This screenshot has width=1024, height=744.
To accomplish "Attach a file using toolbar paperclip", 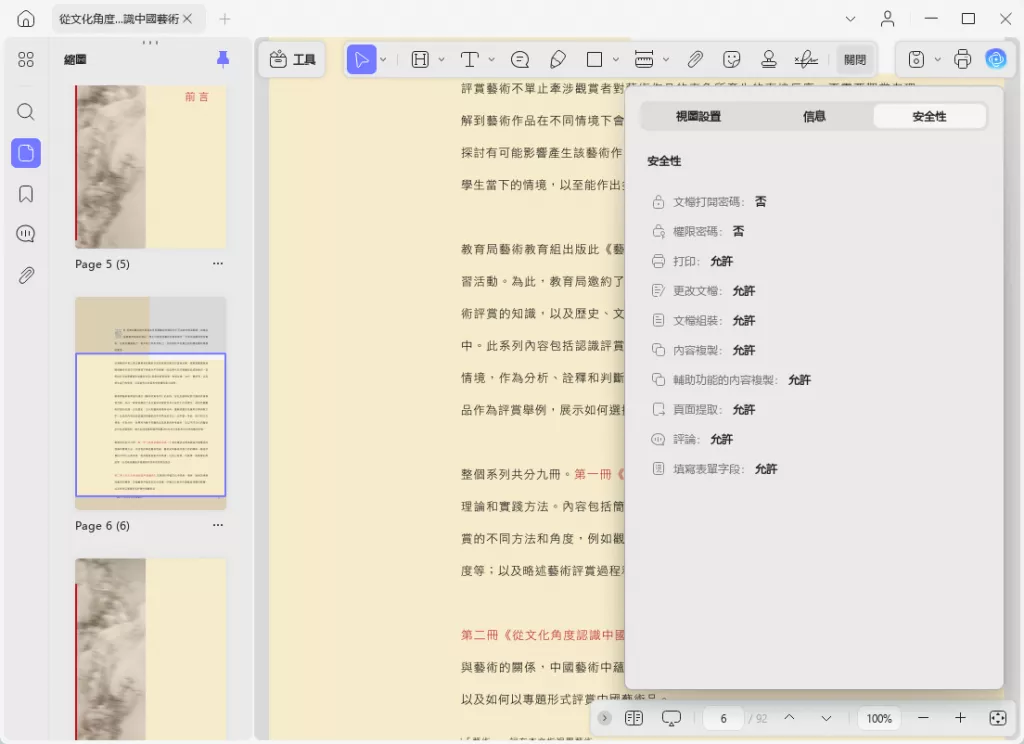I will click(695, 59).
